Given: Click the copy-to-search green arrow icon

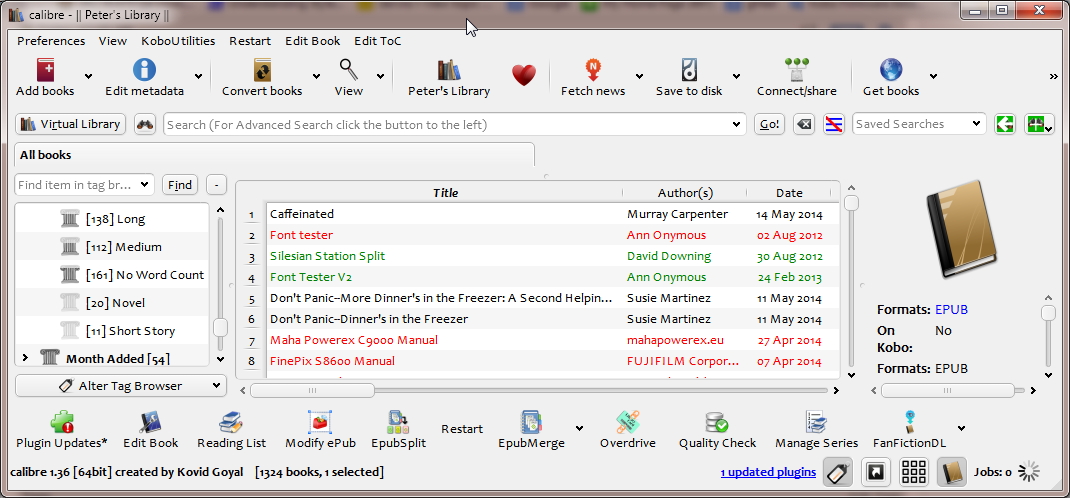Looking at the screenshot, I should pyautogui.click(x=1004, y=124).
